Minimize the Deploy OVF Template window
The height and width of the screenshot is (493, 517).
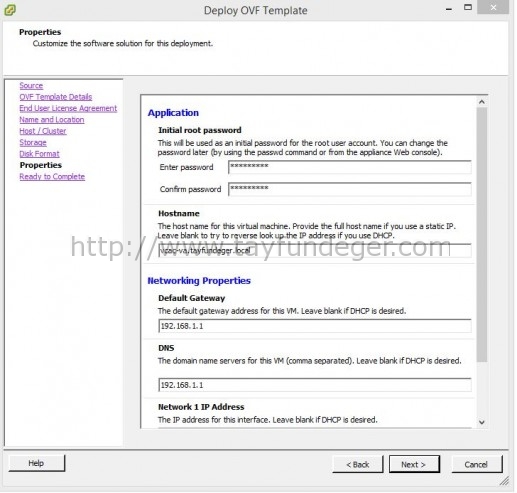(x=449, y=9)
